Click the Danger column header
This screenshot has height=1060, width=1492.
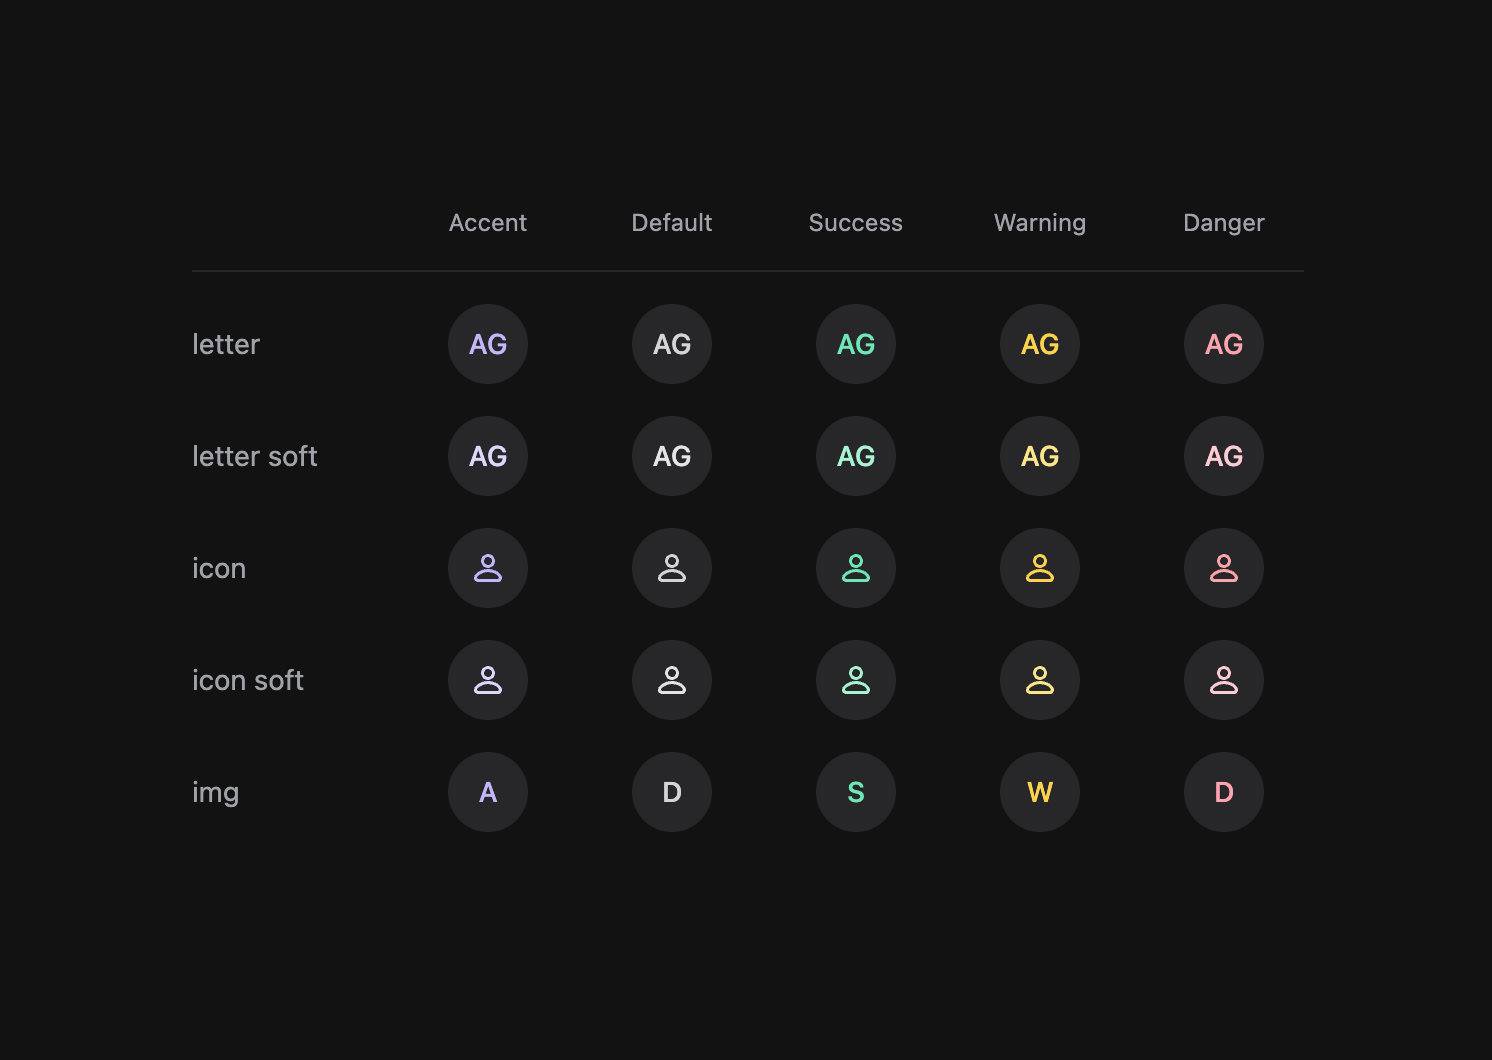tap(1224, 223)
